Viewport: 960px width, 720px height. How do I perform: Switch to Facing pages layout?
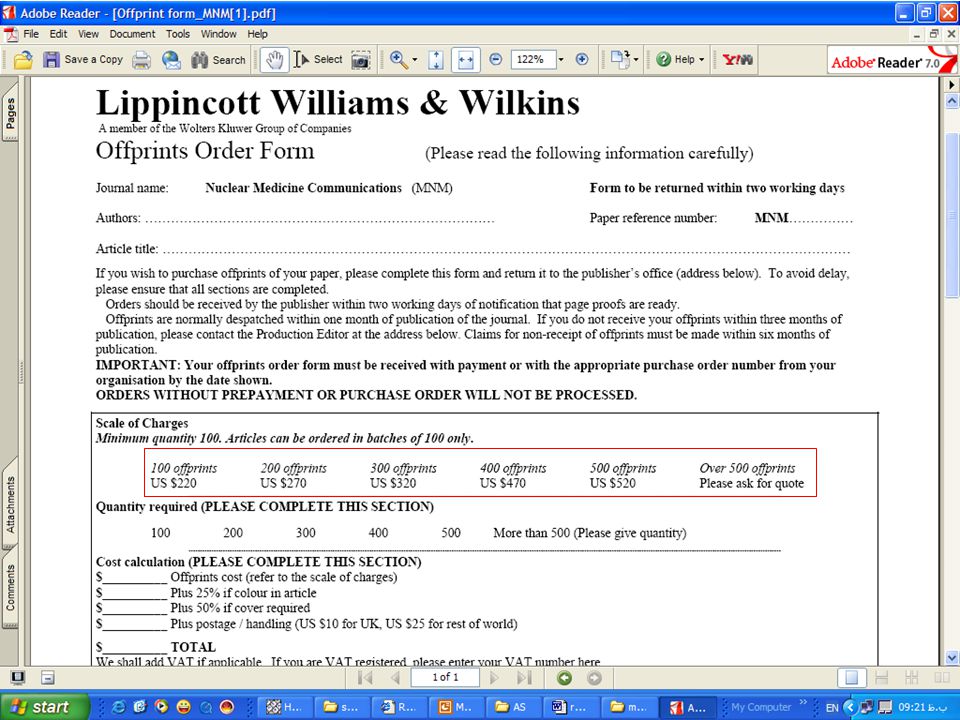(x=942, y=678)
